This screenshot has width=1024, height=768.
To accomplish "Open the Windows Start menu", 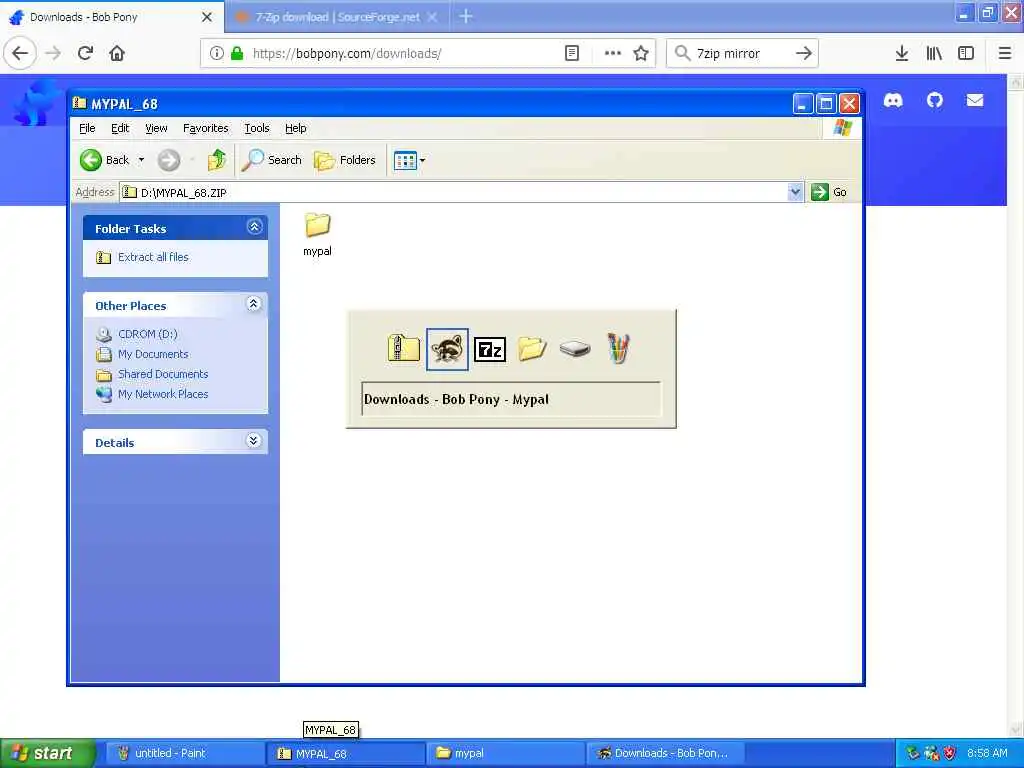I will click(x=47, y=753).
